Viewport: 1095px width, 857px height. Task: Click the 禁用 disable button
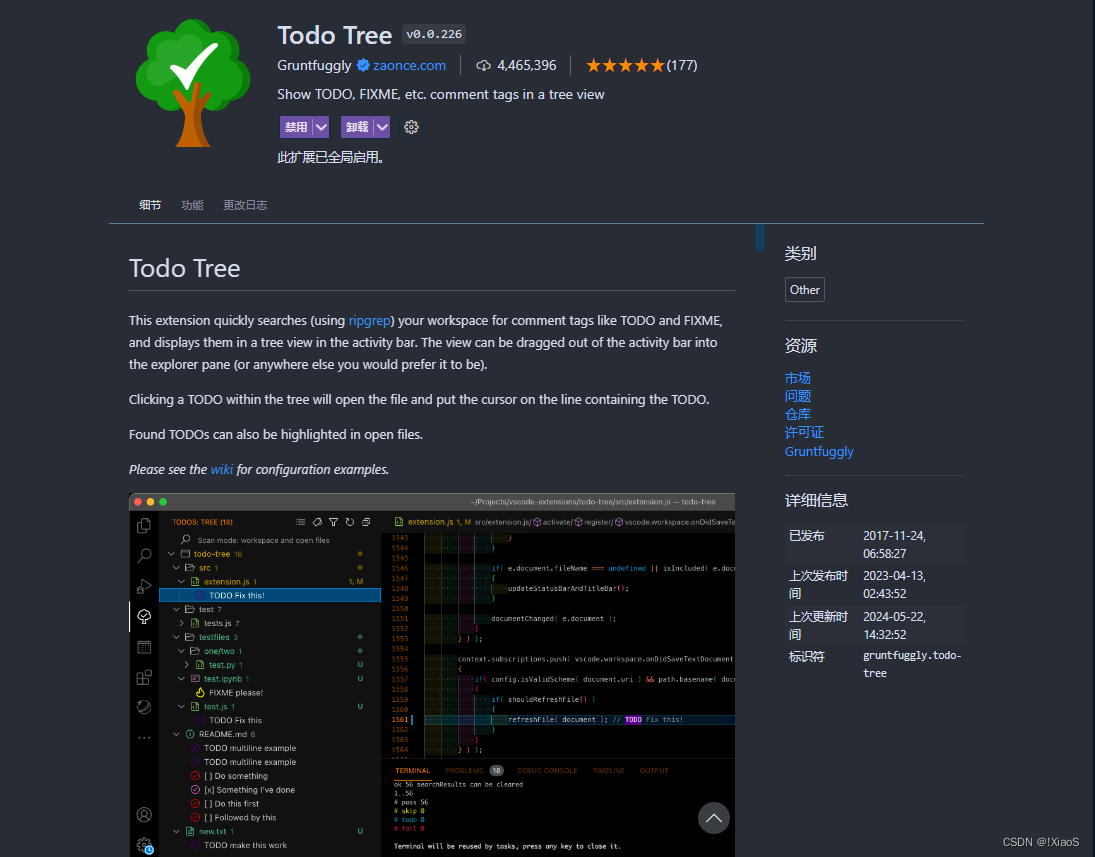296,127
